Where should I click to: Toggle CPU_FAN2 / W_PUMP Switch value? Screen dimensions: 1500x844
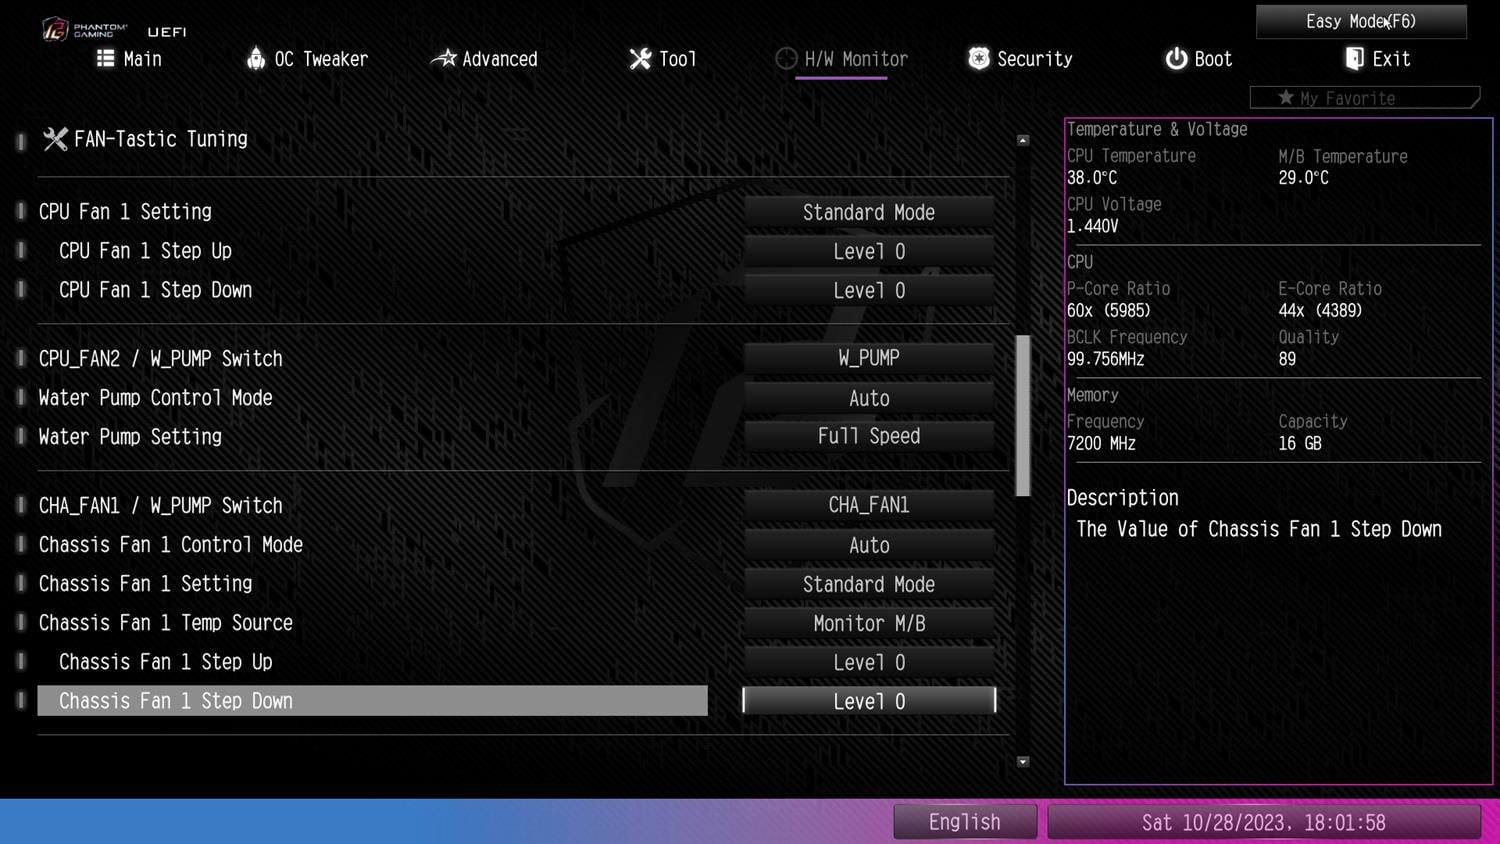coord(868,358)
